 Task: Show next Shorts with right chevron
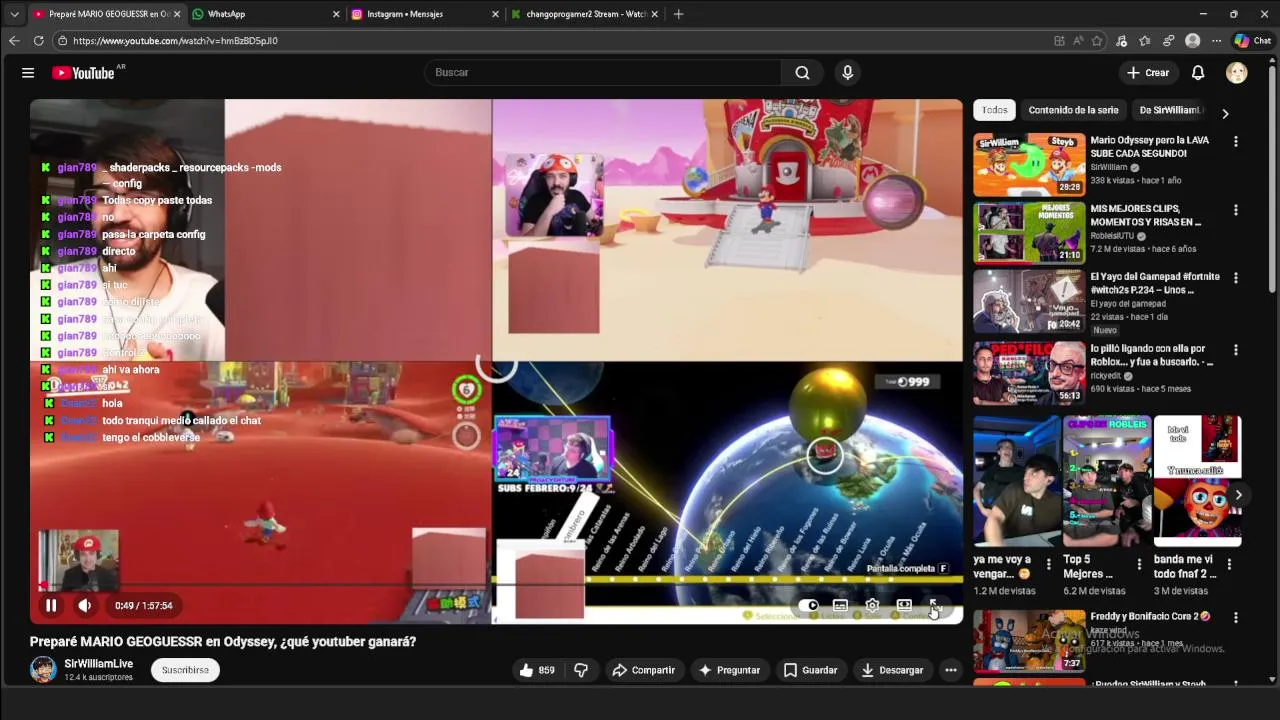pos(1238,495)
